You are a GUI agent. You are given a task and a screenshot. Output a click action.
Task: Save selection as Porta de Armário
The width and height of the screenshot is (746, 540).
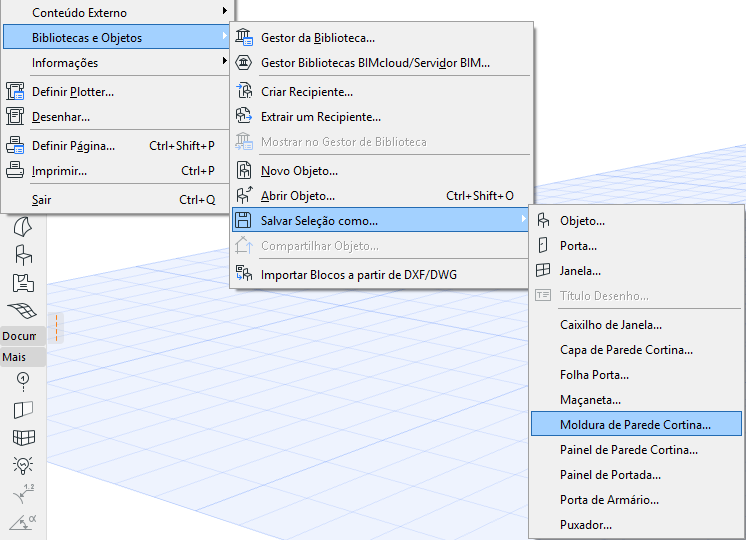[637, 500]
